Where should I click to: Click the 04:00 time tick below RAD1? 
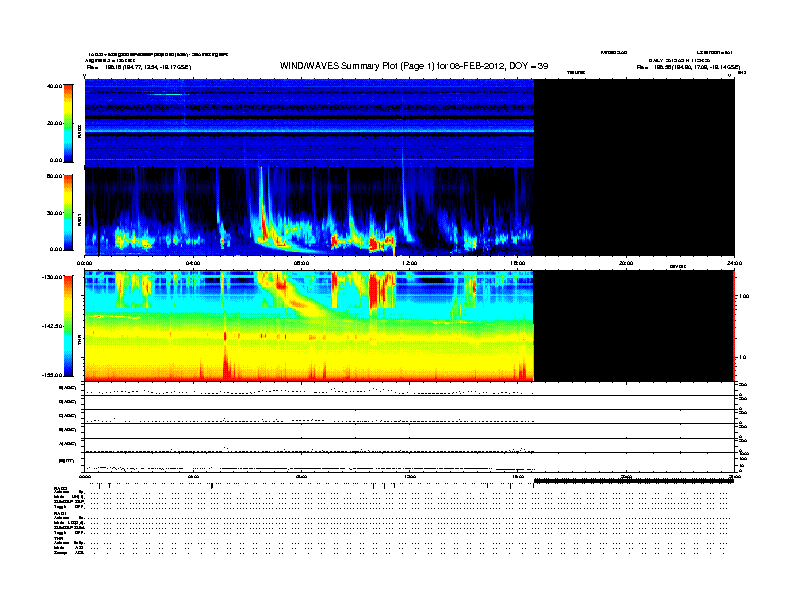point(193,263)
